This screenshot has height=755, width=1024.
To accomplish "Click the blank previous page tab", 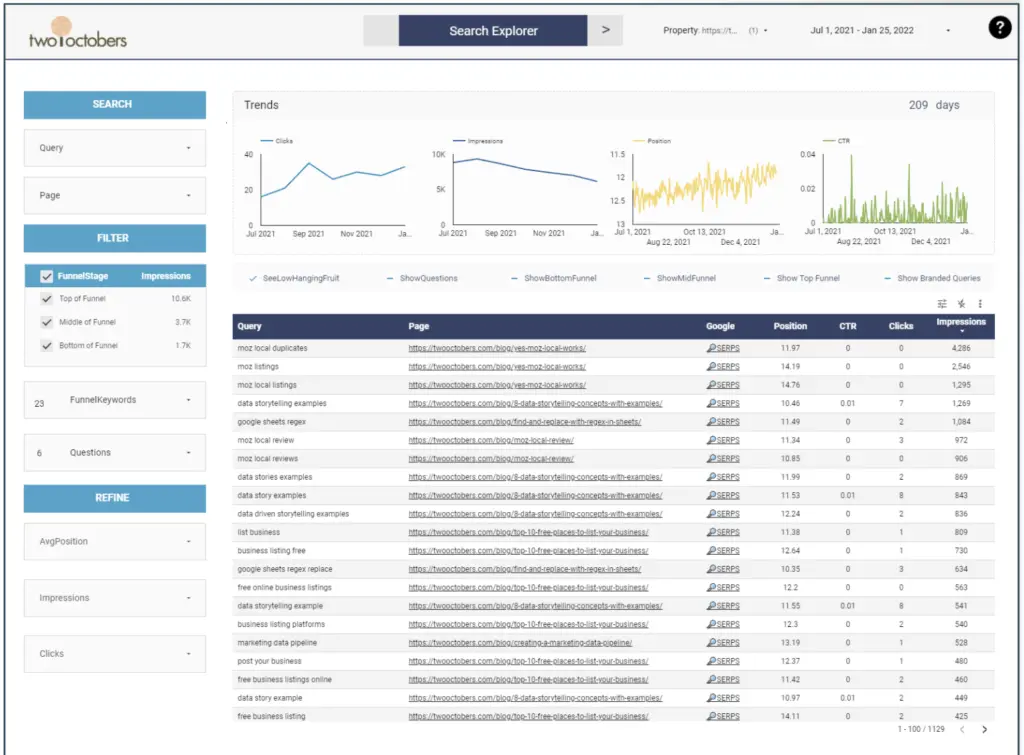I will (x=381, y=31).
